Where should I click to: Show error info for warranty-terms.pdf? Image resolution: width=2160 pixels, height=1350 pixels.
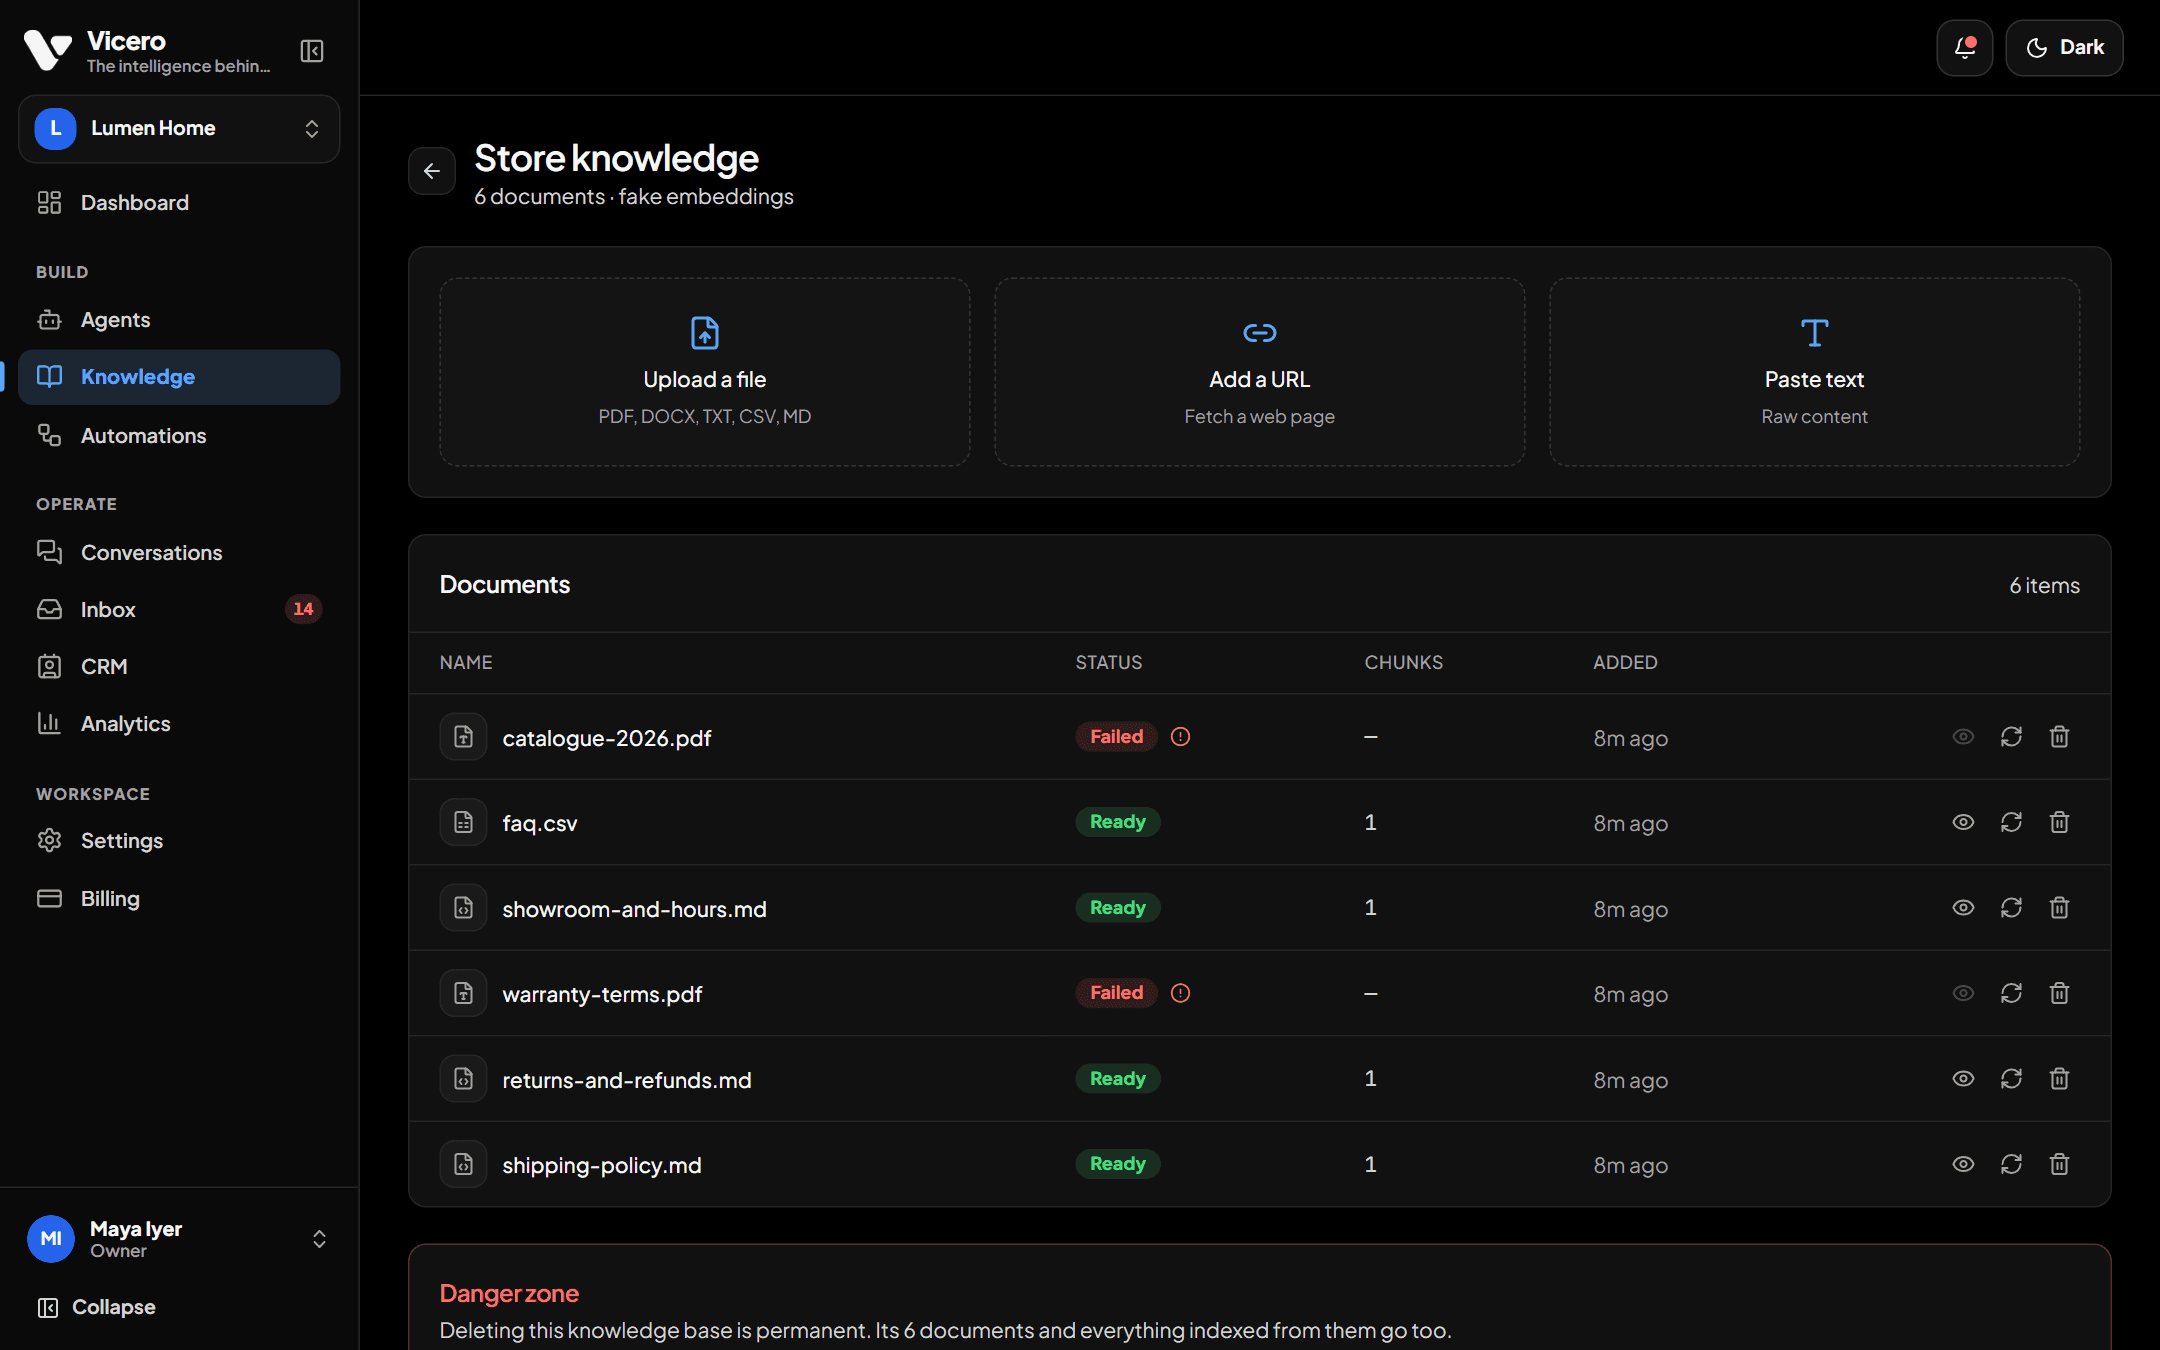[x=1180, y=993]
